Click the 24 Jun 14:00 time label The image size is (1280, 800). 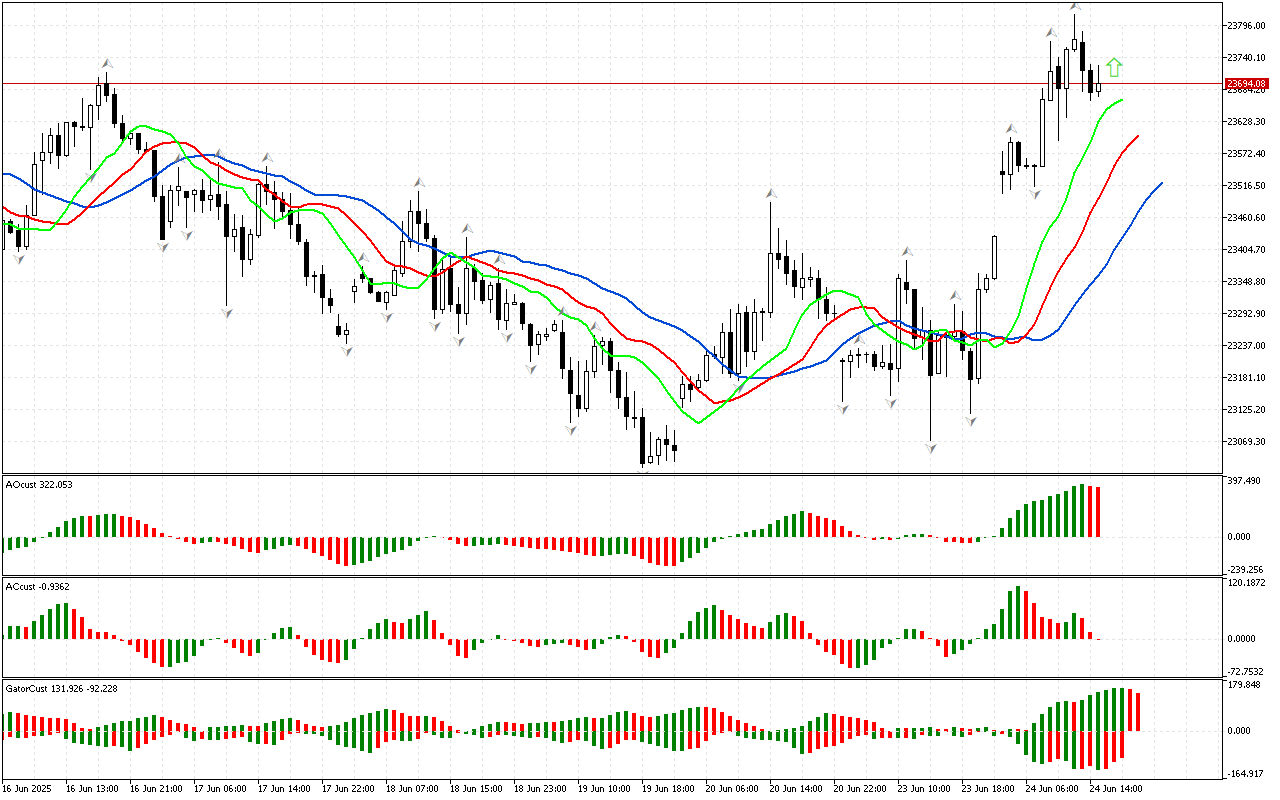click(1115, 789)
